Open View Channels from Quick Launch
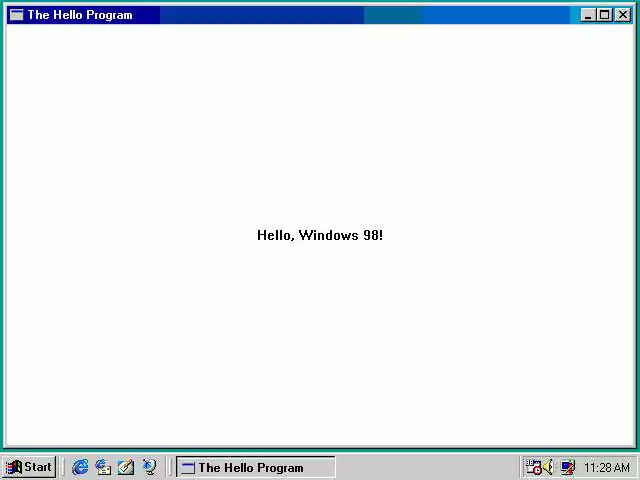Image resolution: width=640 pixels, height=480 pixels. pyautogui.click(x=149, y=467)
